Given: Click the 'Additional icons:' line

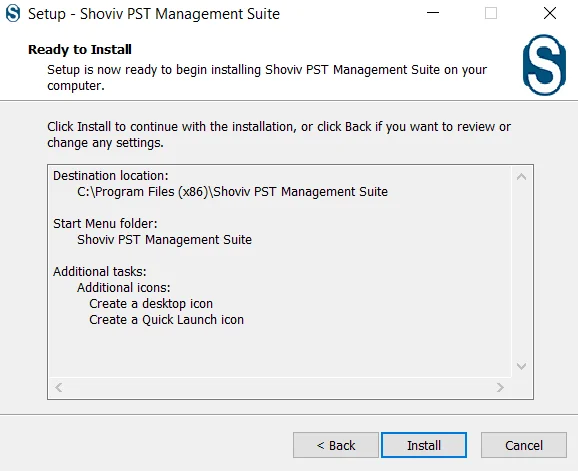Looking at the screenshot, I should coord(123,288).
